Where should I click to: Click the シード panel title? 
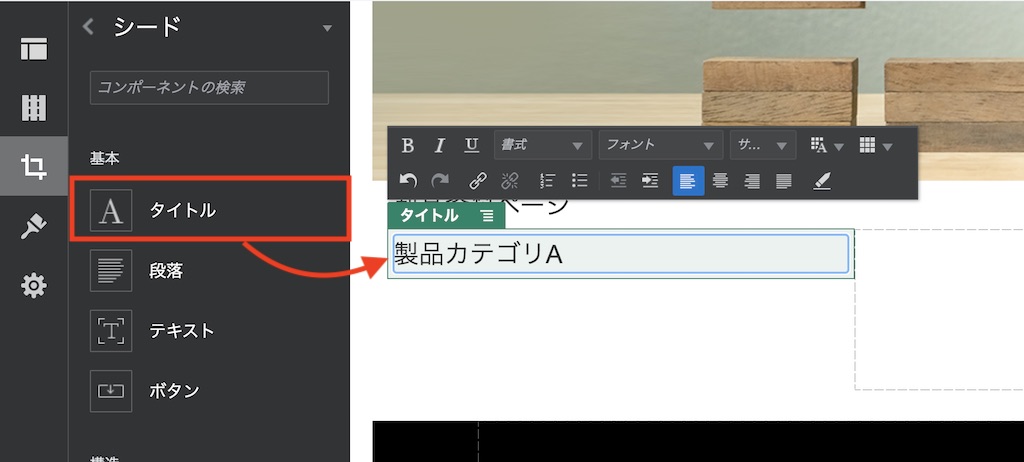(x=147, y=27)
